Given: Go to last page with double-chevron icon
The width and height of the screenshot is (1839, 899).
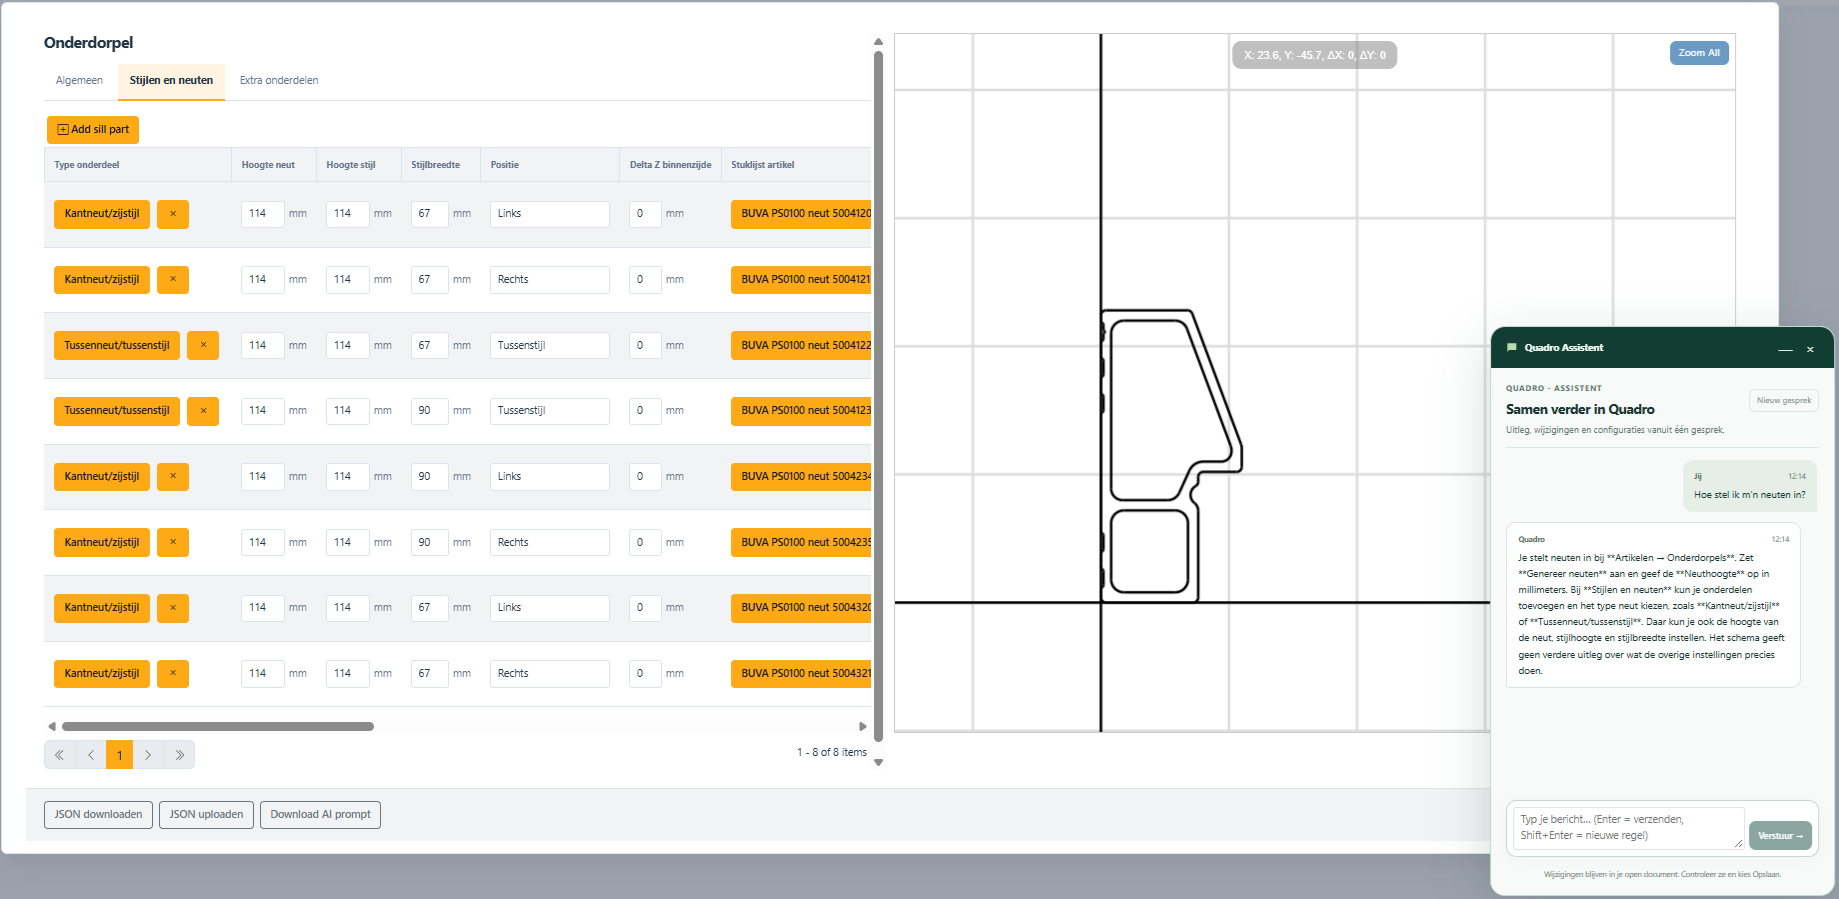Looking at the screenshot, I should pyautogui.click(x=179, y=755).
